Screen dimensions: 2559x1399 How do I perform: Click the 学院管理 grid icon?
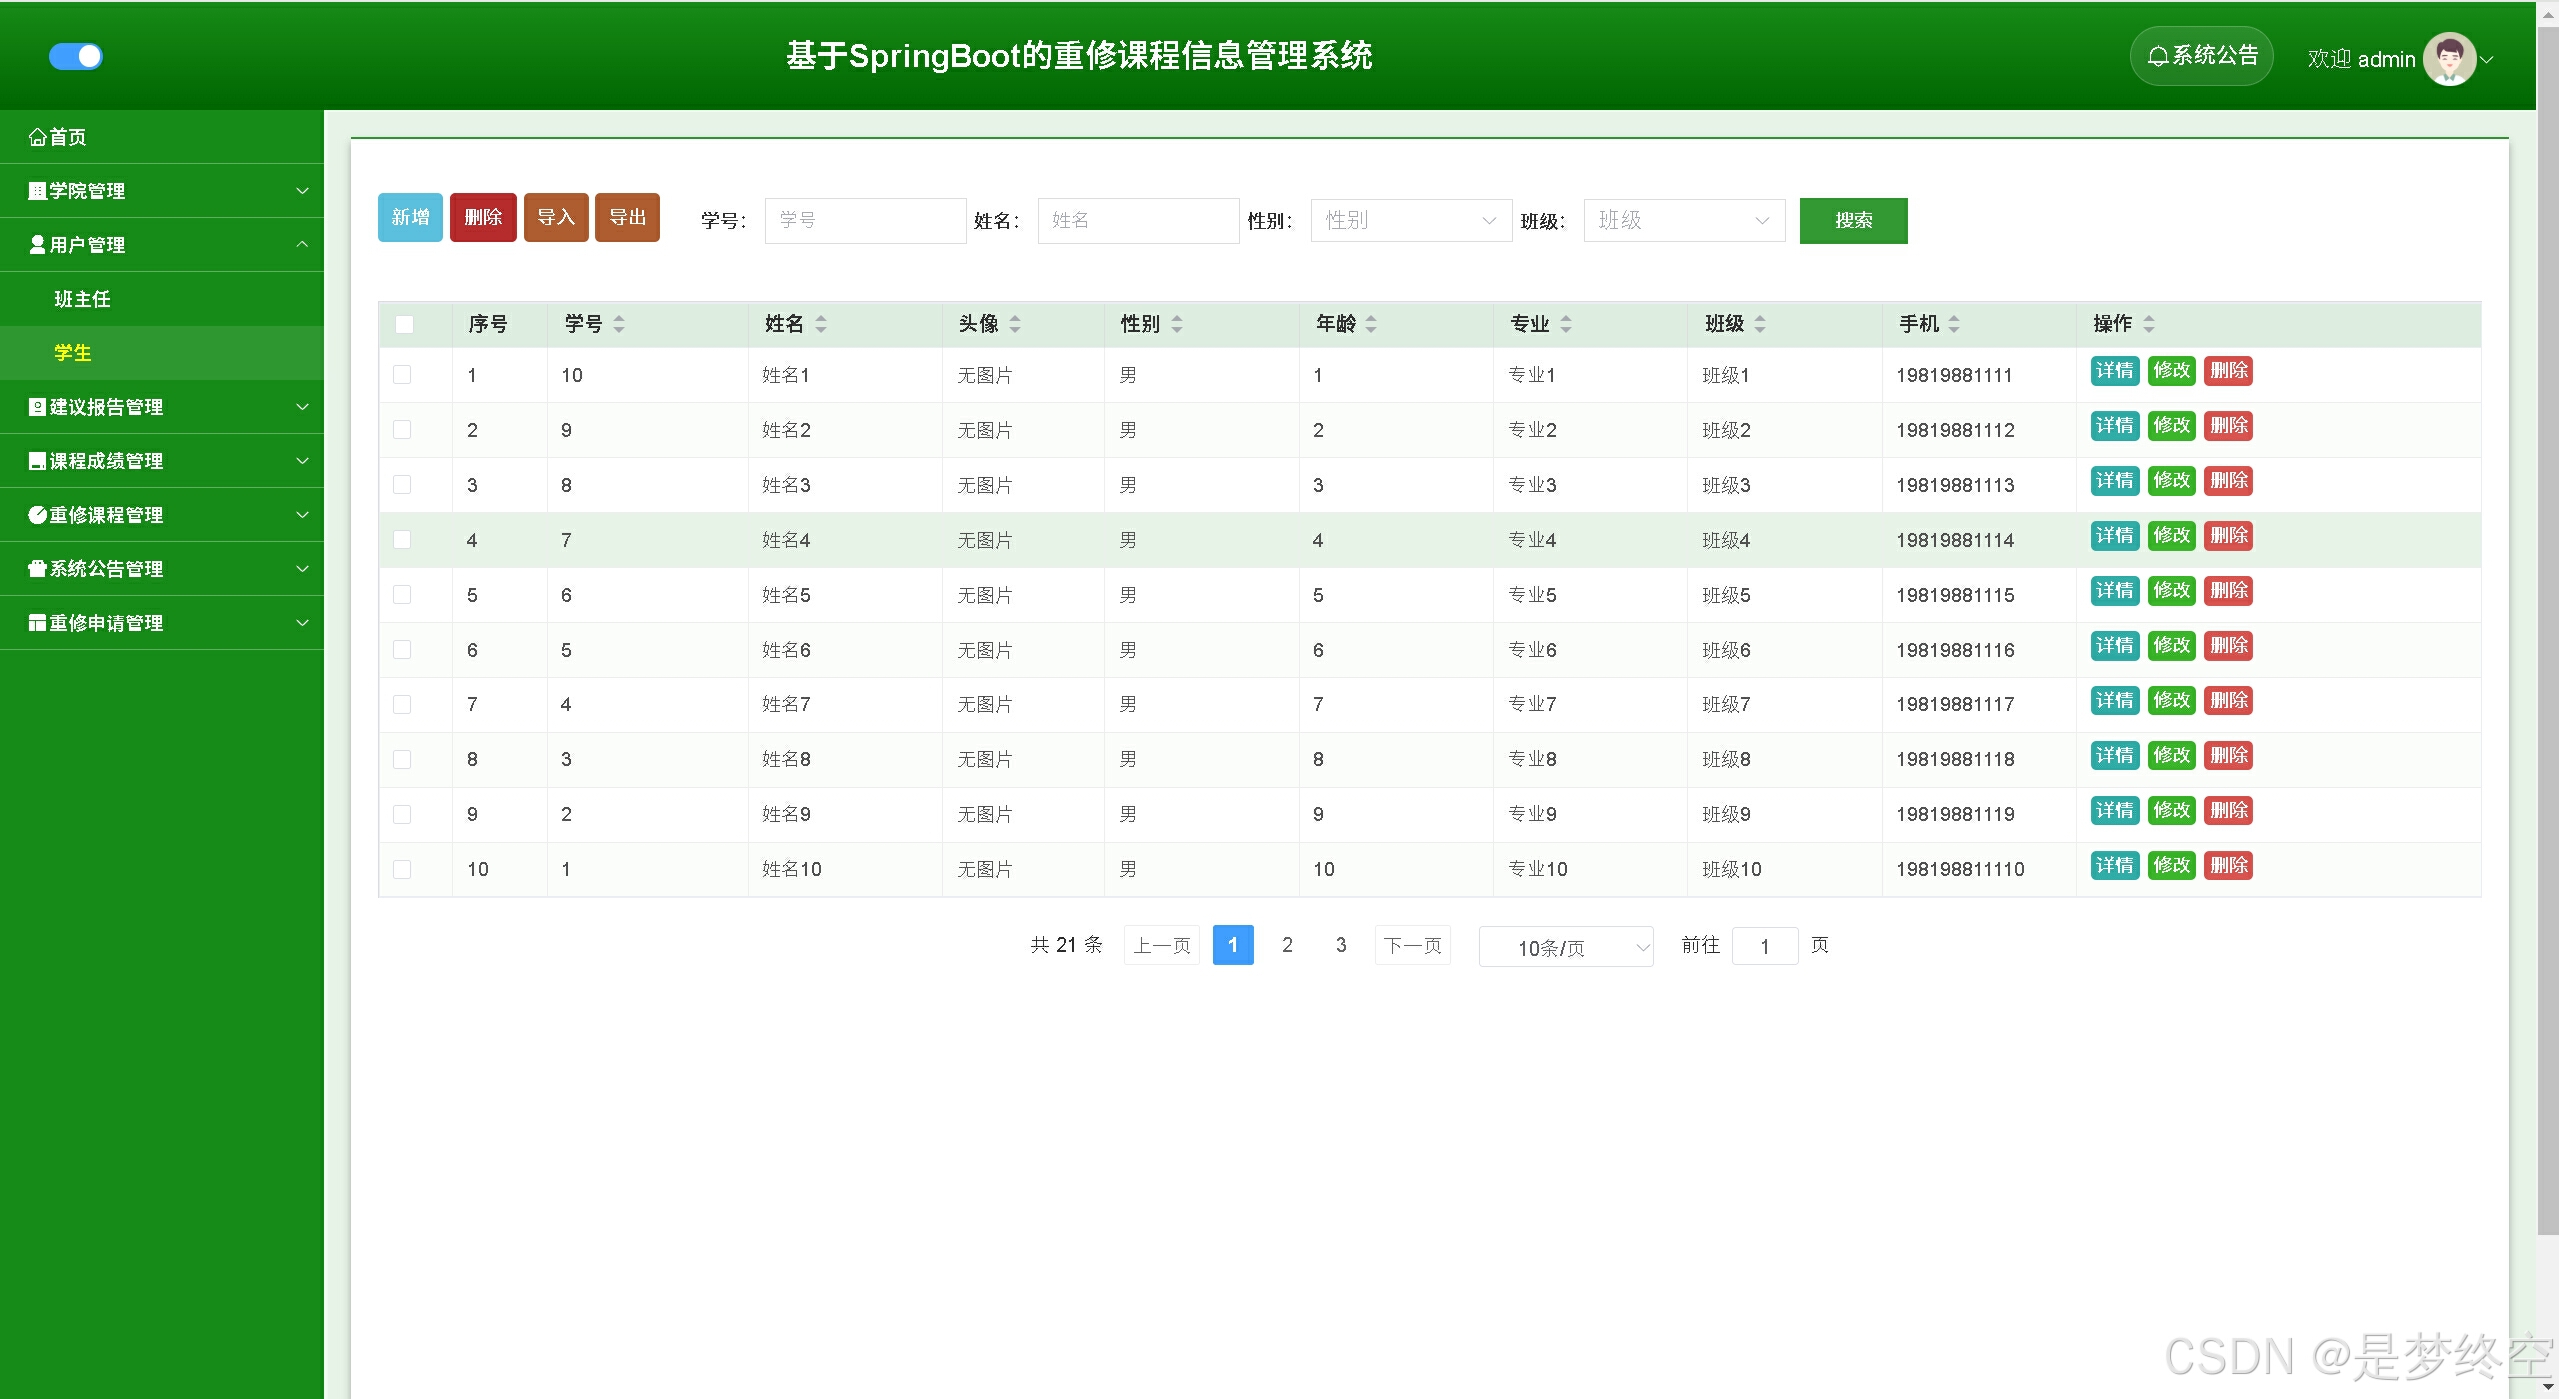pyautogui.click(x=38, y=191)
